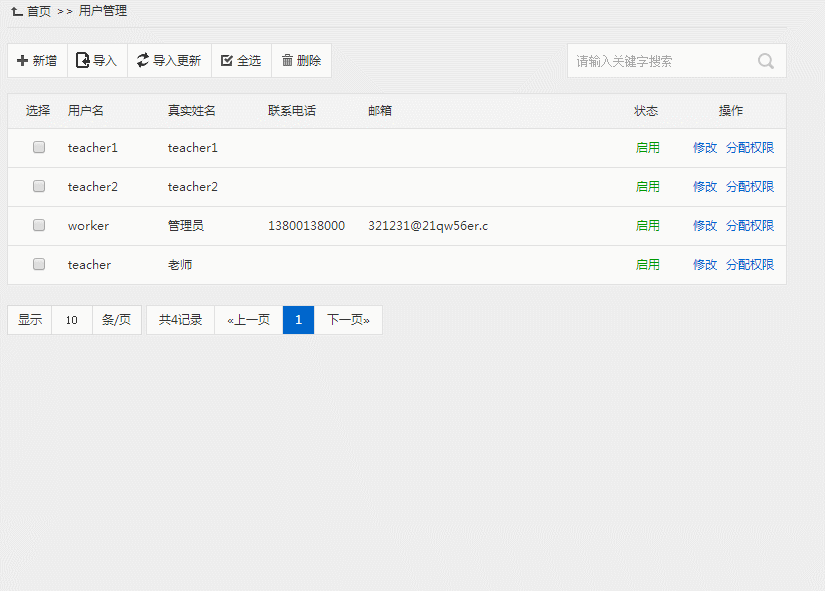Screen dimensions: 825x591
Task: Click the records-per-page number field
Action: 72,320
